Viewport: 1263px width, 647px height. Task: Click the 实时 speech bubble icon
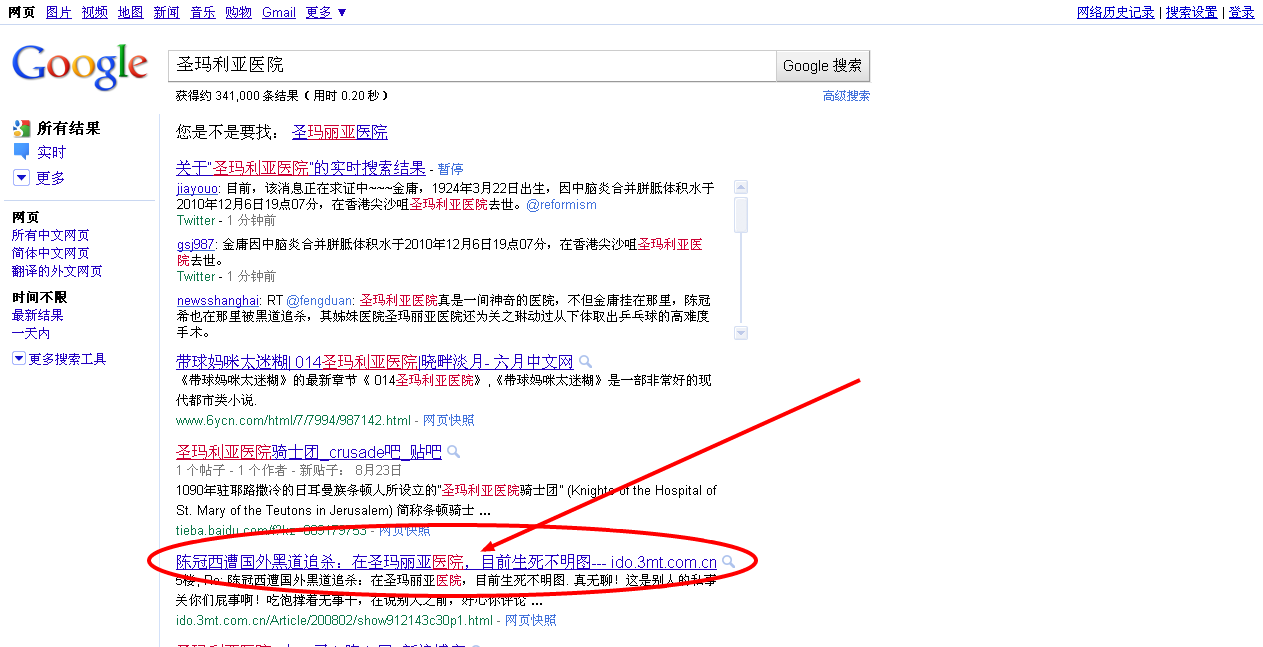click(x=21, y=152)
